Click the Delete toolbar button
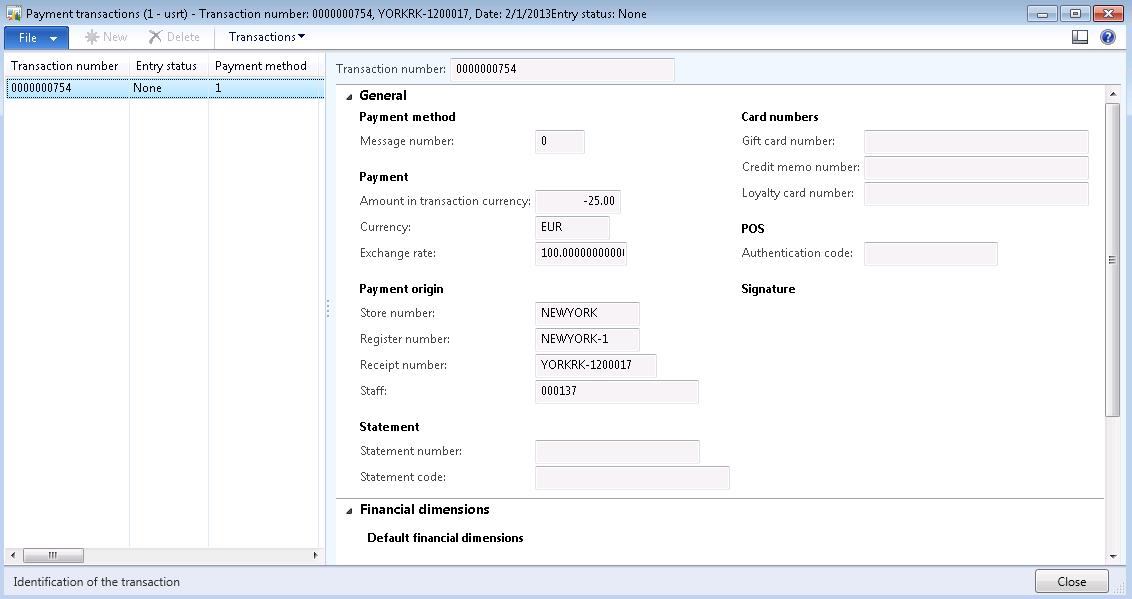Viewport: 1132px width, 599px height. (174, 37)
